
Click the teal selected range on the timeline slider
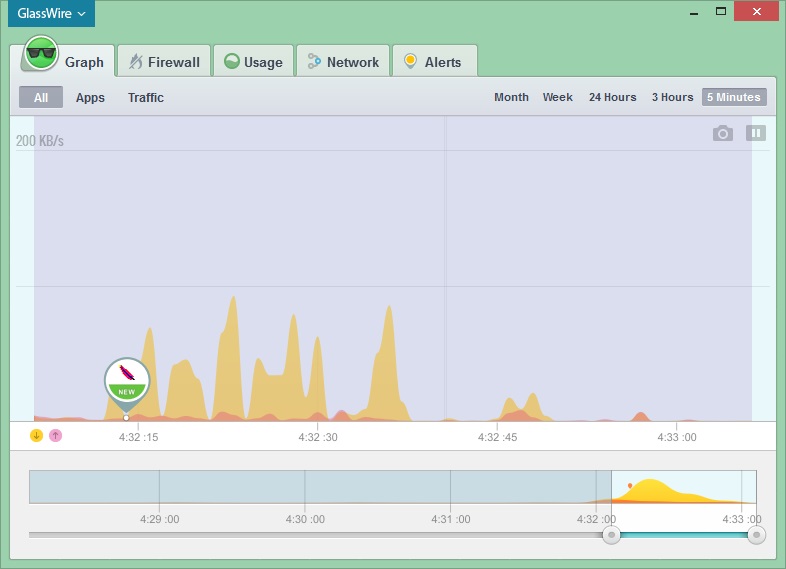coord(684,535)
